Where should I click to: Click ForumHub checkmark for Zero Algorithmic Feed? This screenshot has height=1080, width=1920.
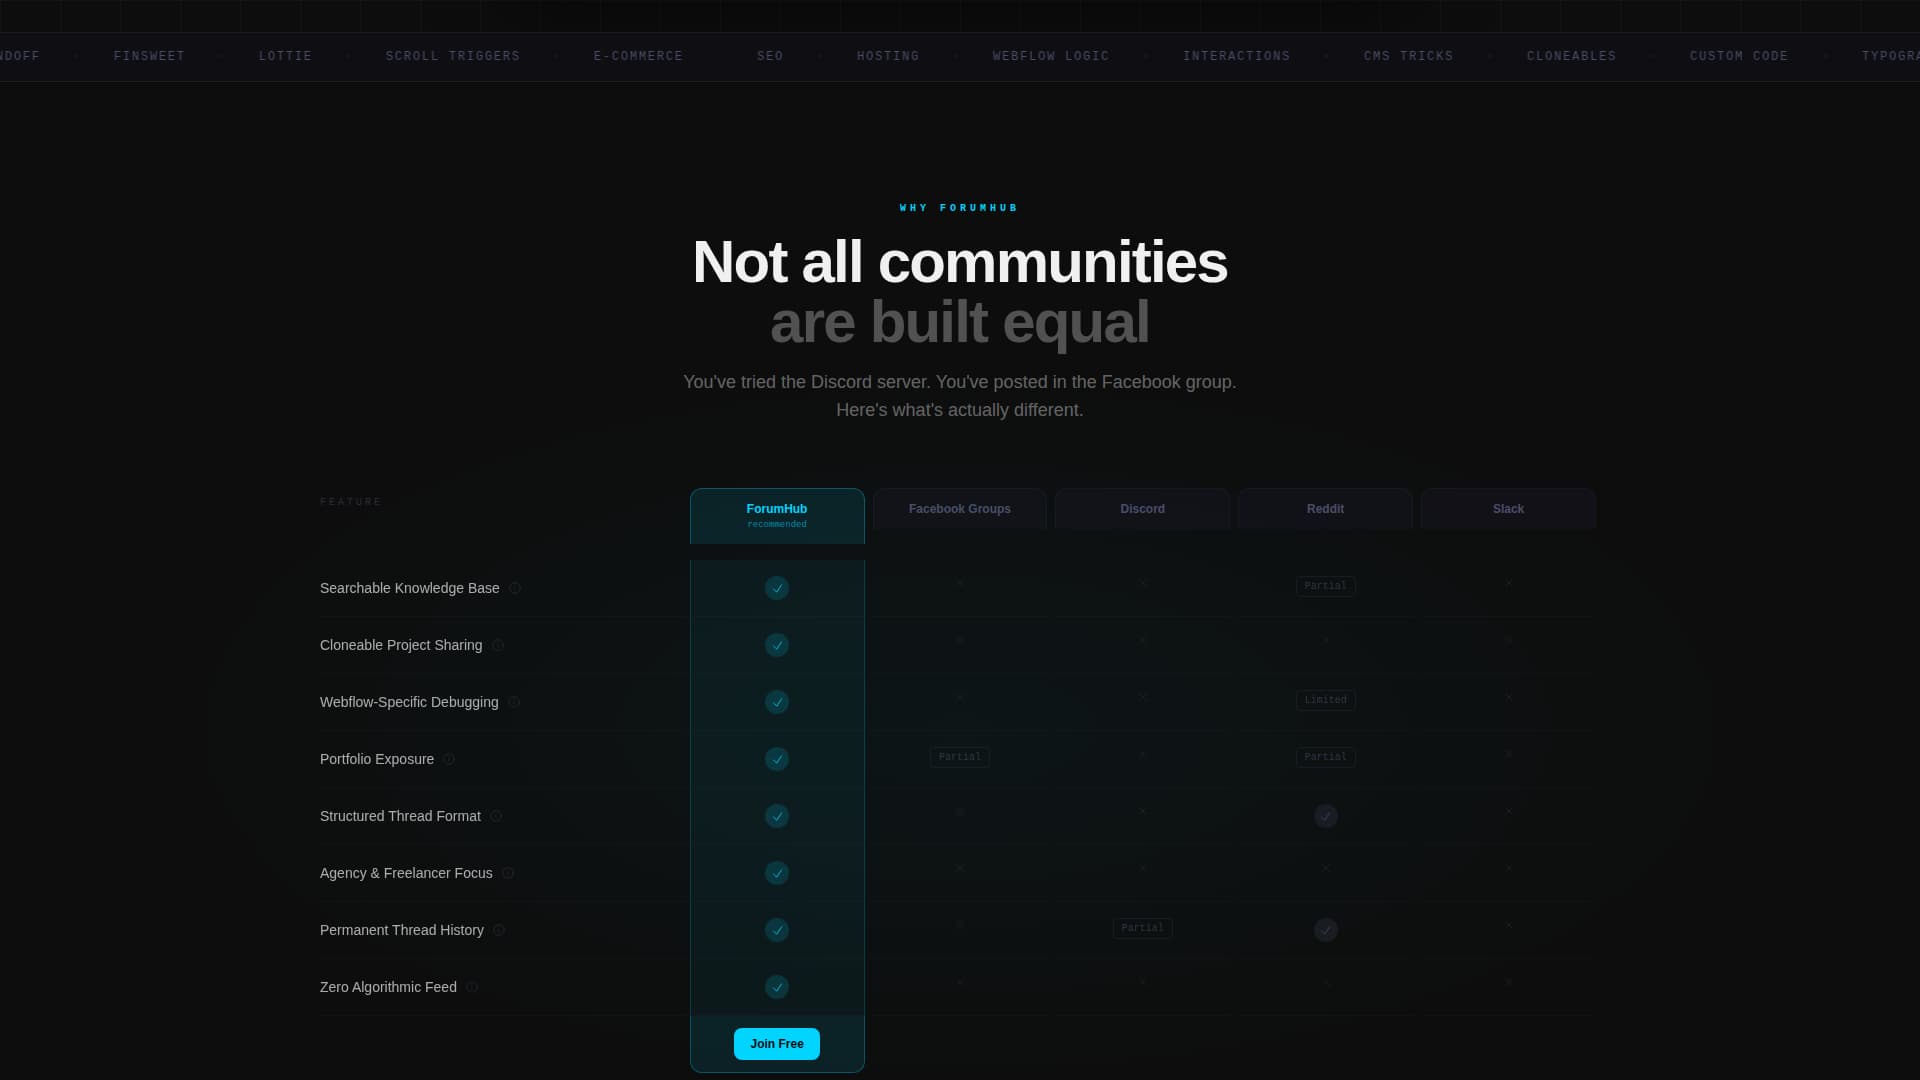[777, 987]
